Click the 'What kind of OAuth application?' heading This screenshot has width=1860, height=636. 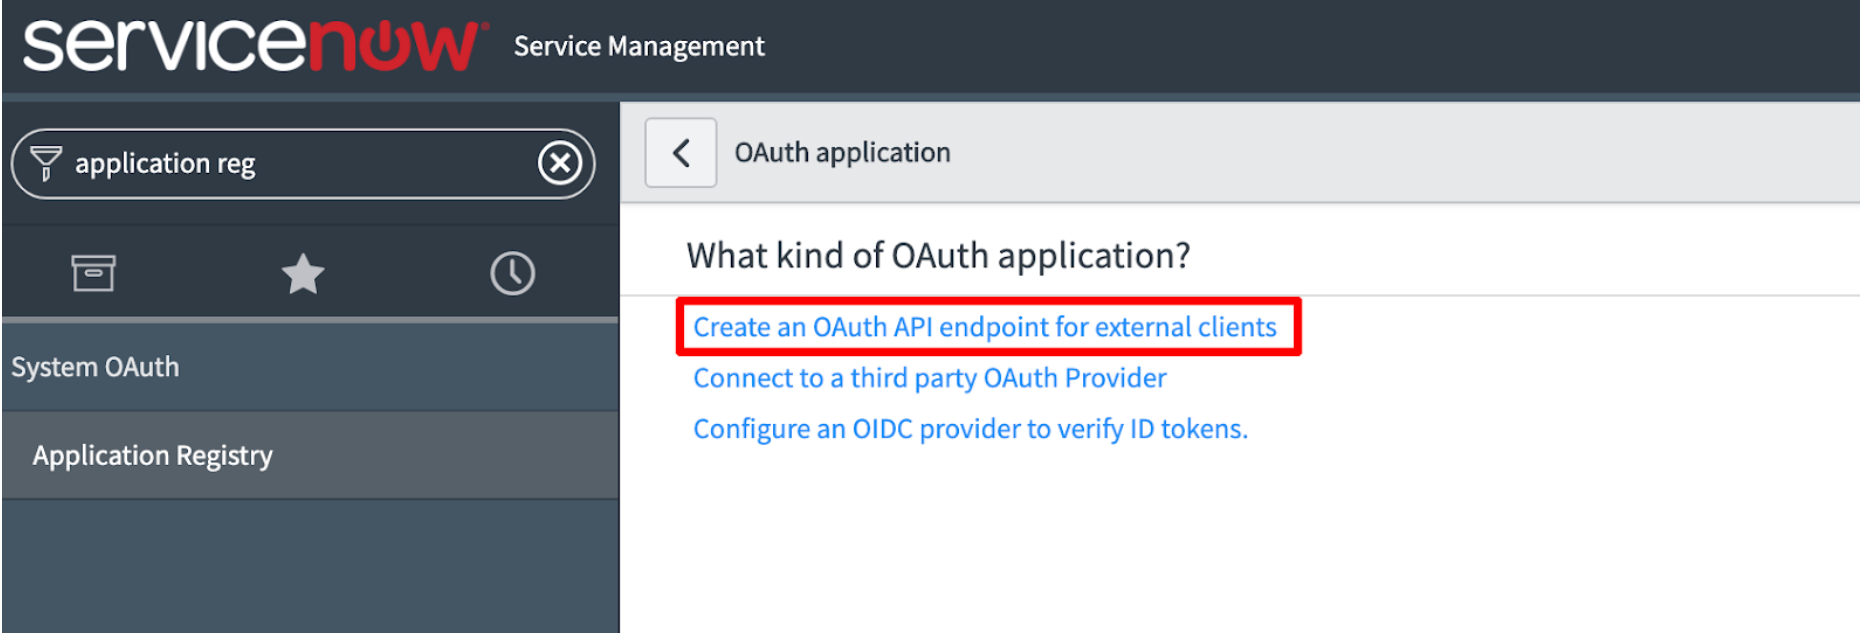(938, 256)
